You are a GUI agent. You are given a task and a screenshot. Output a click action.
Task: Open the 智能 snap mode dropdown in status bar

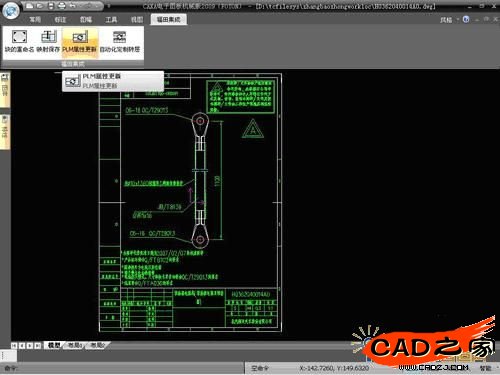487,368
